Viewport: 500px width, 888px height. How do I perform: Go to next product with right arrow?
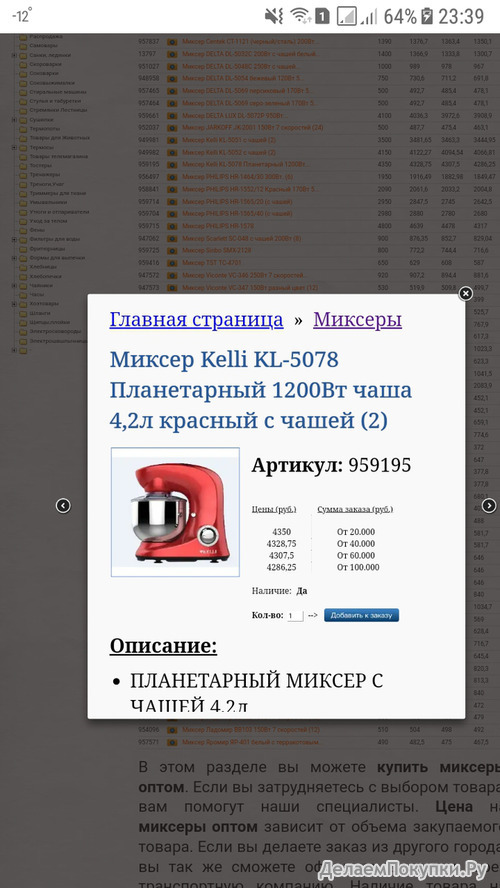(x=489, y=506)
